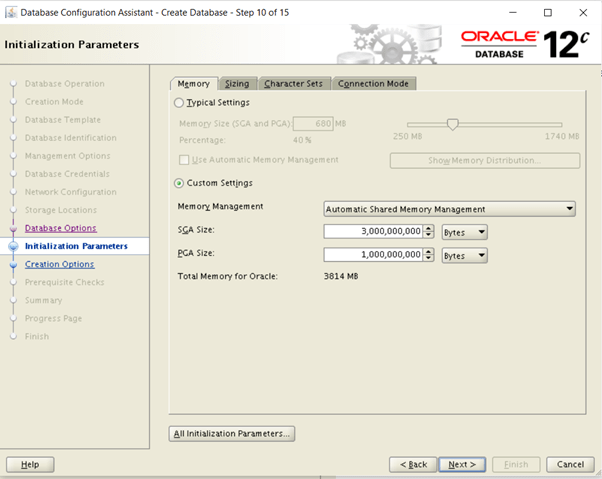Click the Creation Options step bullet icon
This screenshot has height=479, width=602.
coord(14,265)
